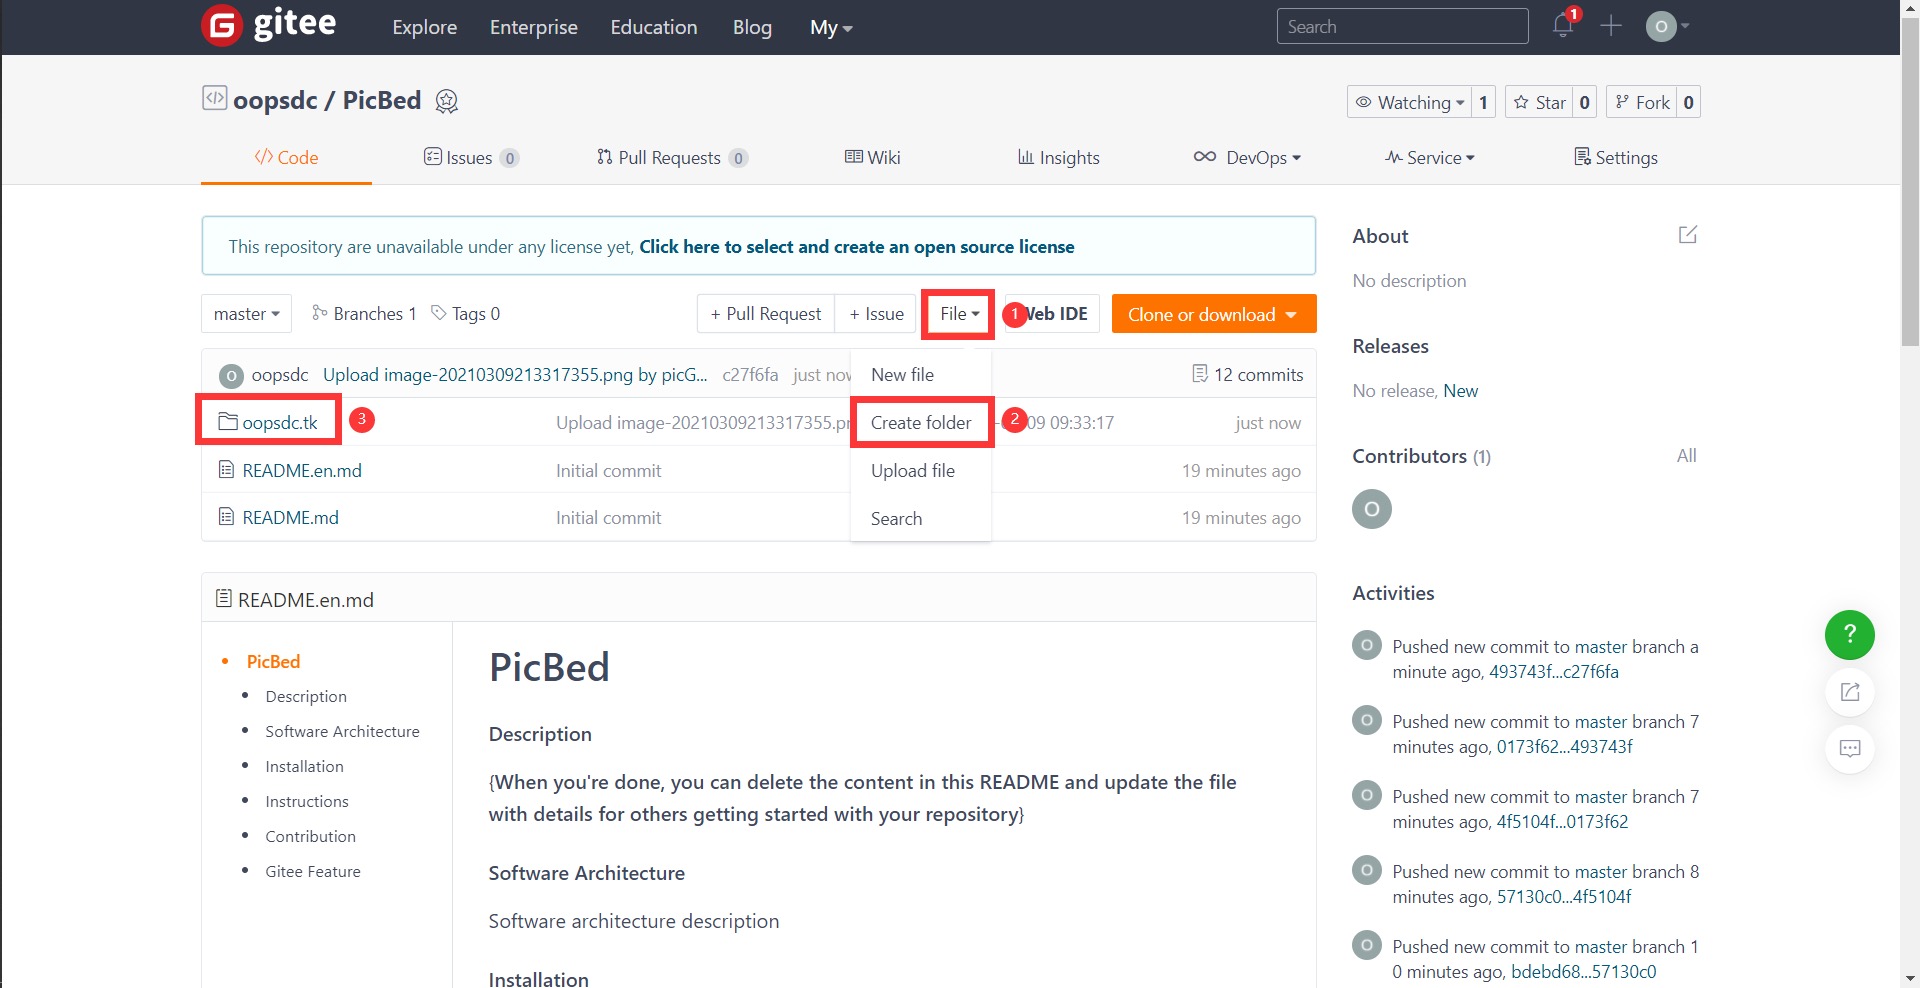Select Search from File menu

[921, 518]
